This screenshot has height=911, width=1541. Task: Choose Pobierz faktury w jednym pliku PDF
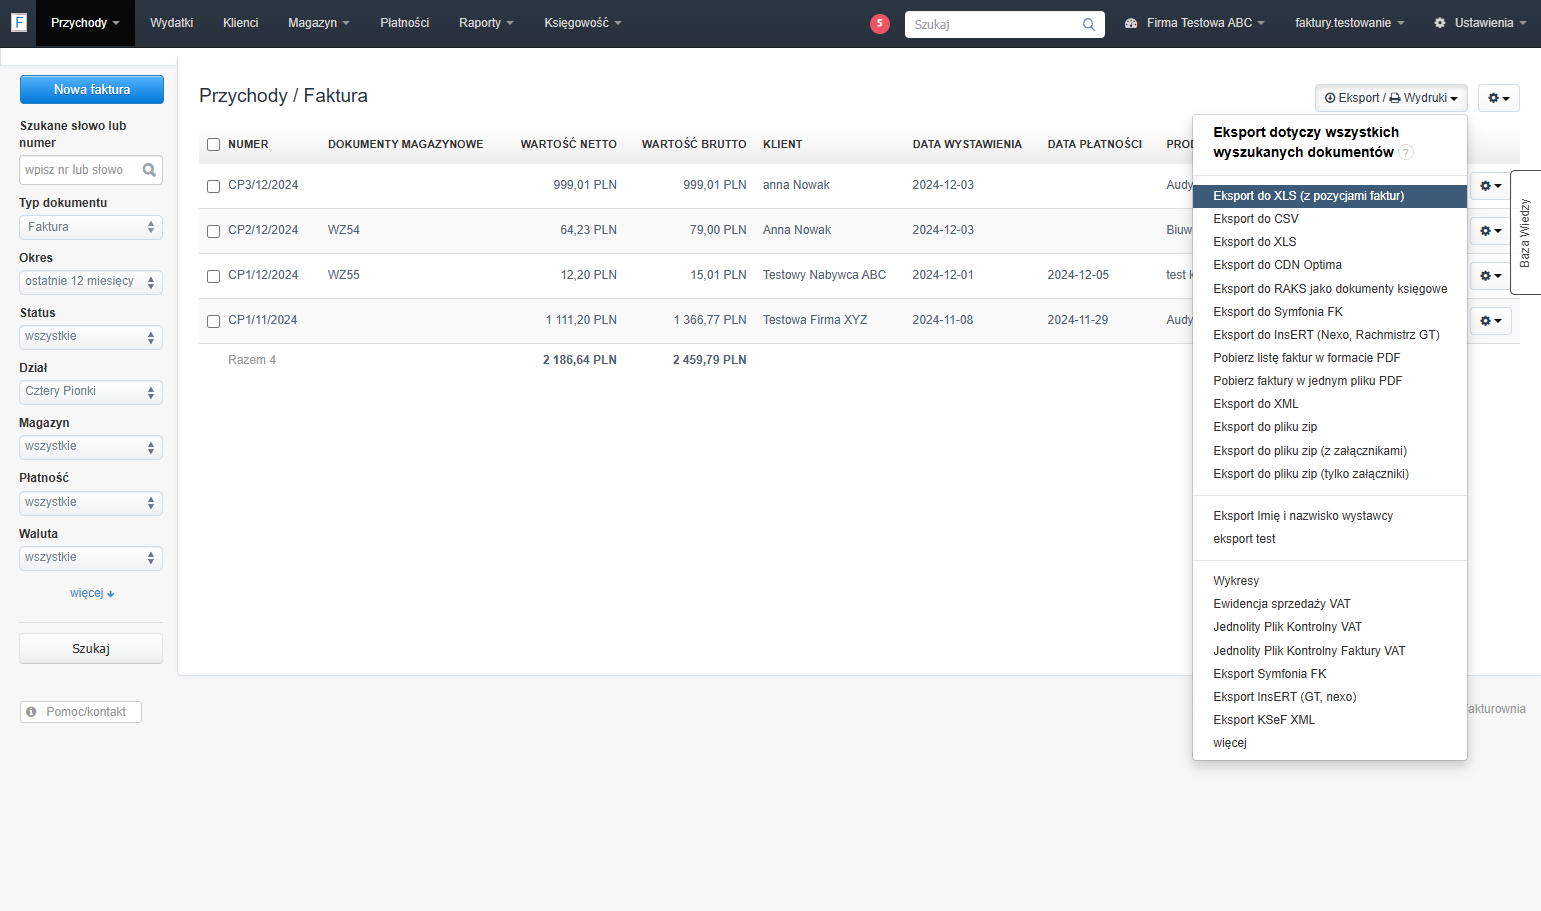[x=1330, y=381]
